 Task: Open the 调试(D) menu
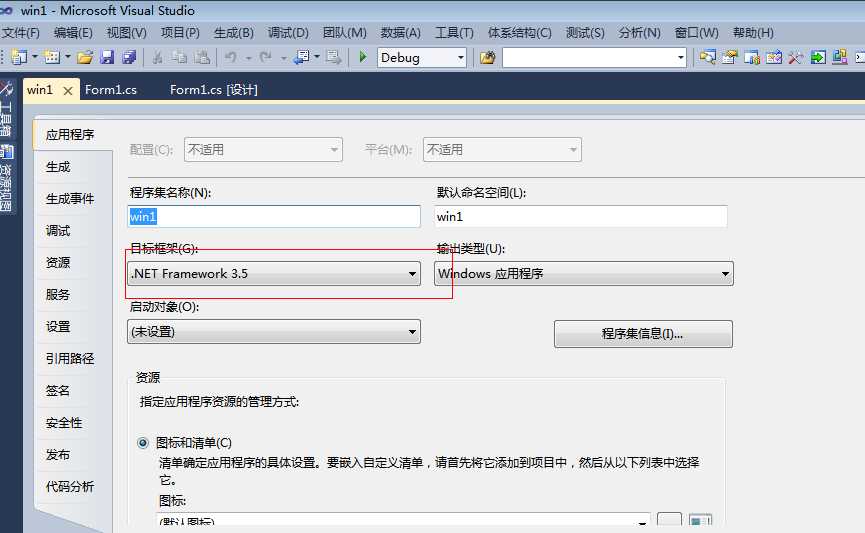click(x=288, y=33)
